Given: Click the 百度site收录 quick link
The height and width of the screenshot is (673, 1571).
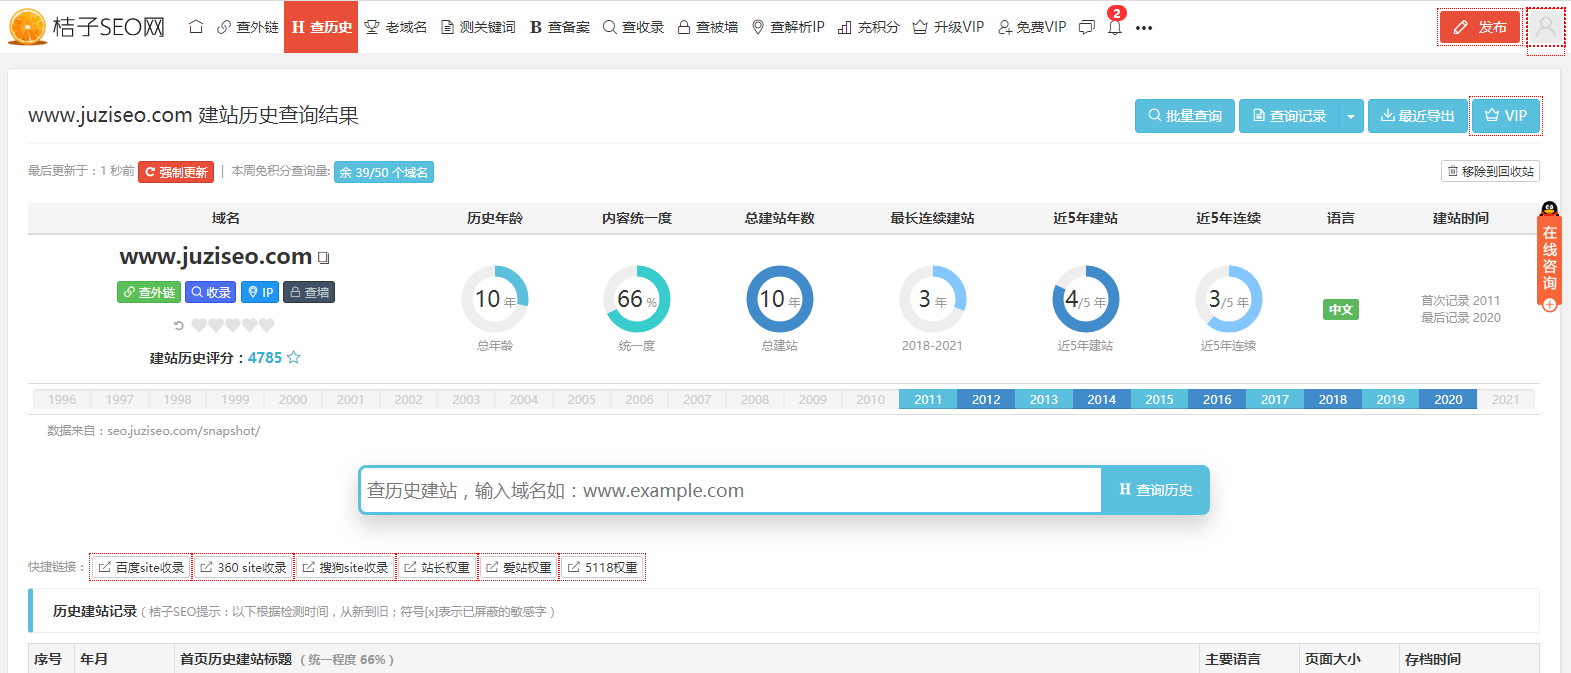Looking at the screenshot, I should tap(141, 567).
